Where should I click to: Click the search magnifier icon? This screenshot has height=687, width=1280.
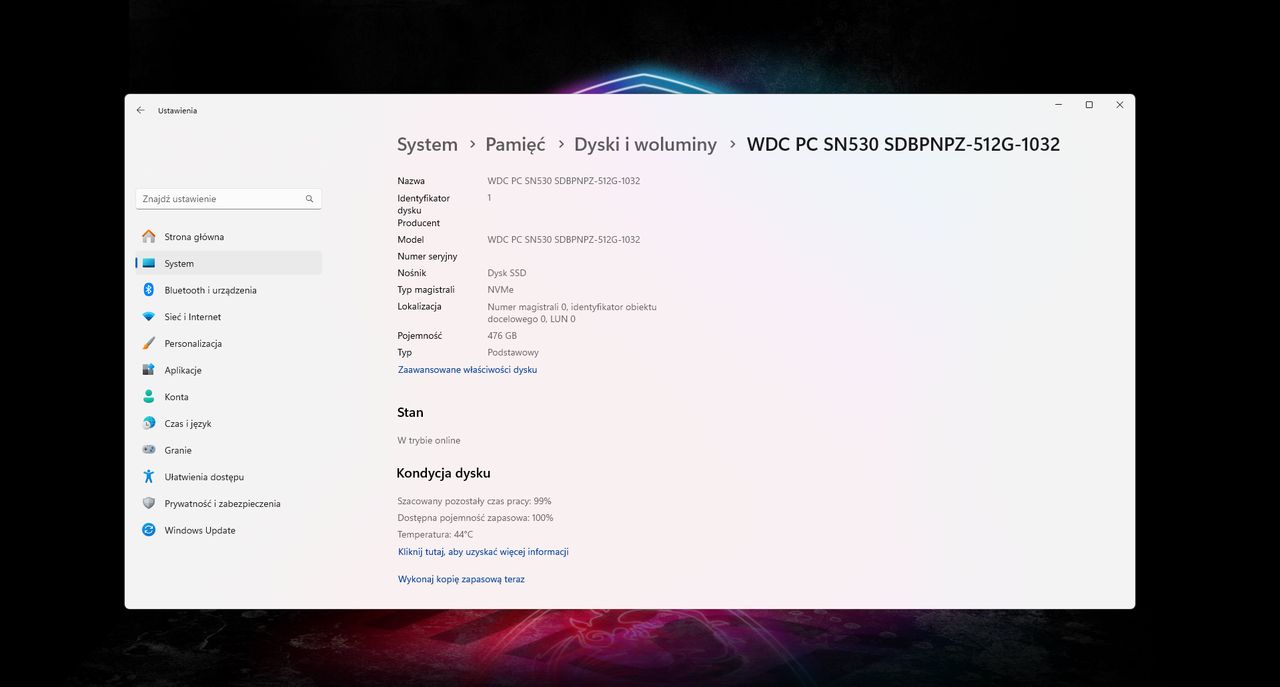tap(310, 199)
